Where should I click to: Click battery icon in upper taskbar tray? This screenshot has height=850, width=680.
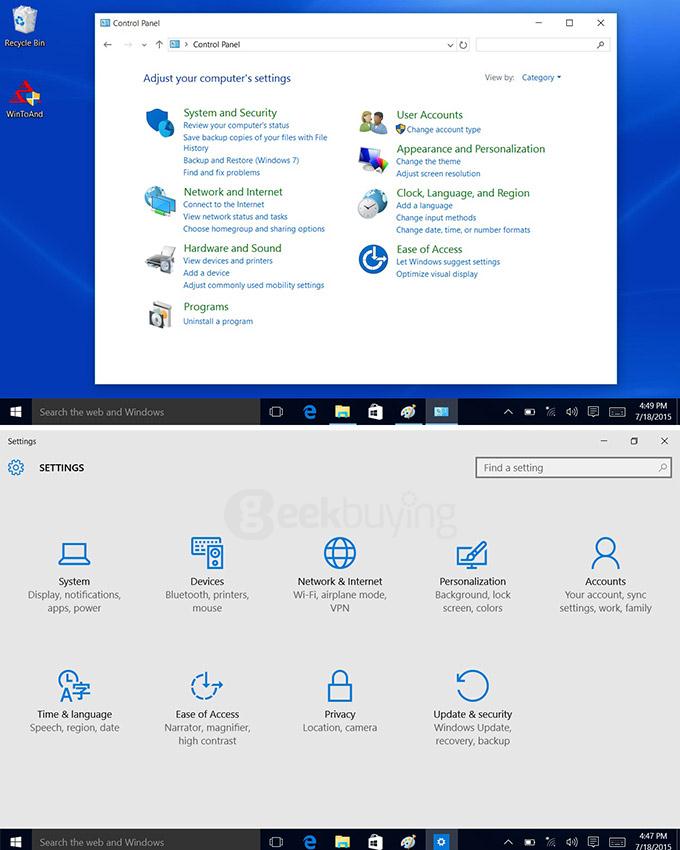point(530,412)
